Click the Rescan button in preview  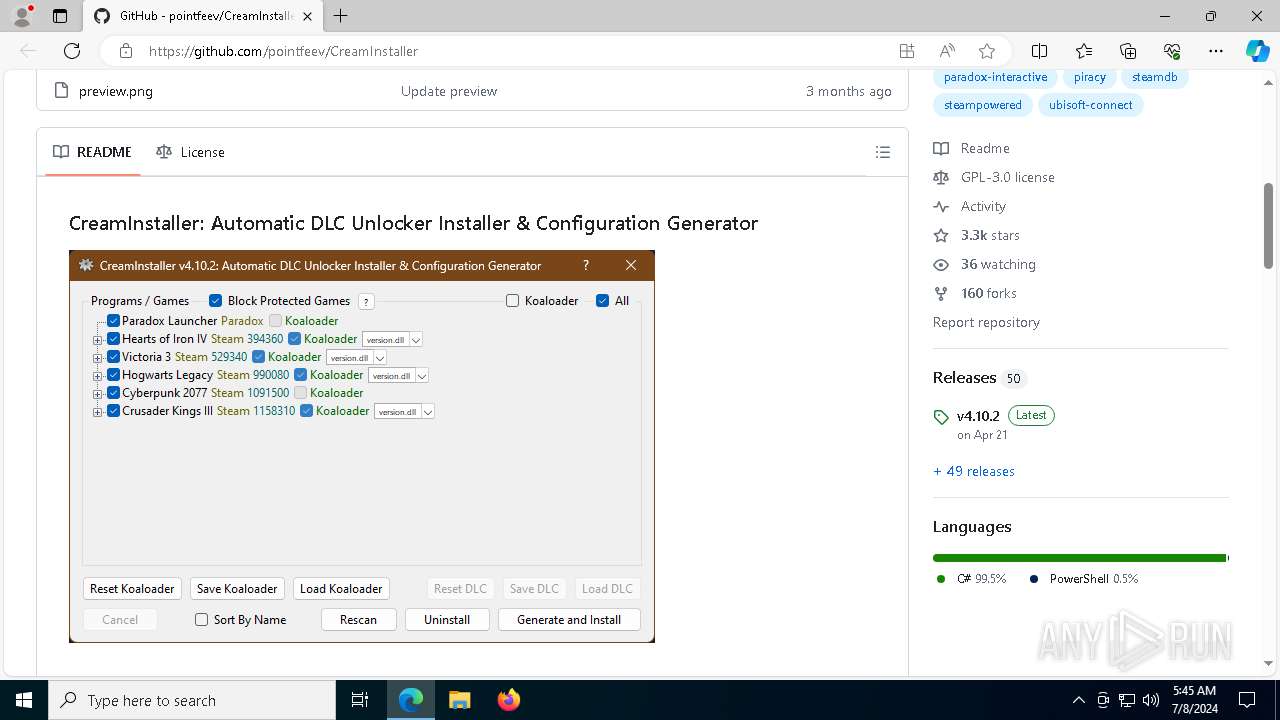point(358,620)
